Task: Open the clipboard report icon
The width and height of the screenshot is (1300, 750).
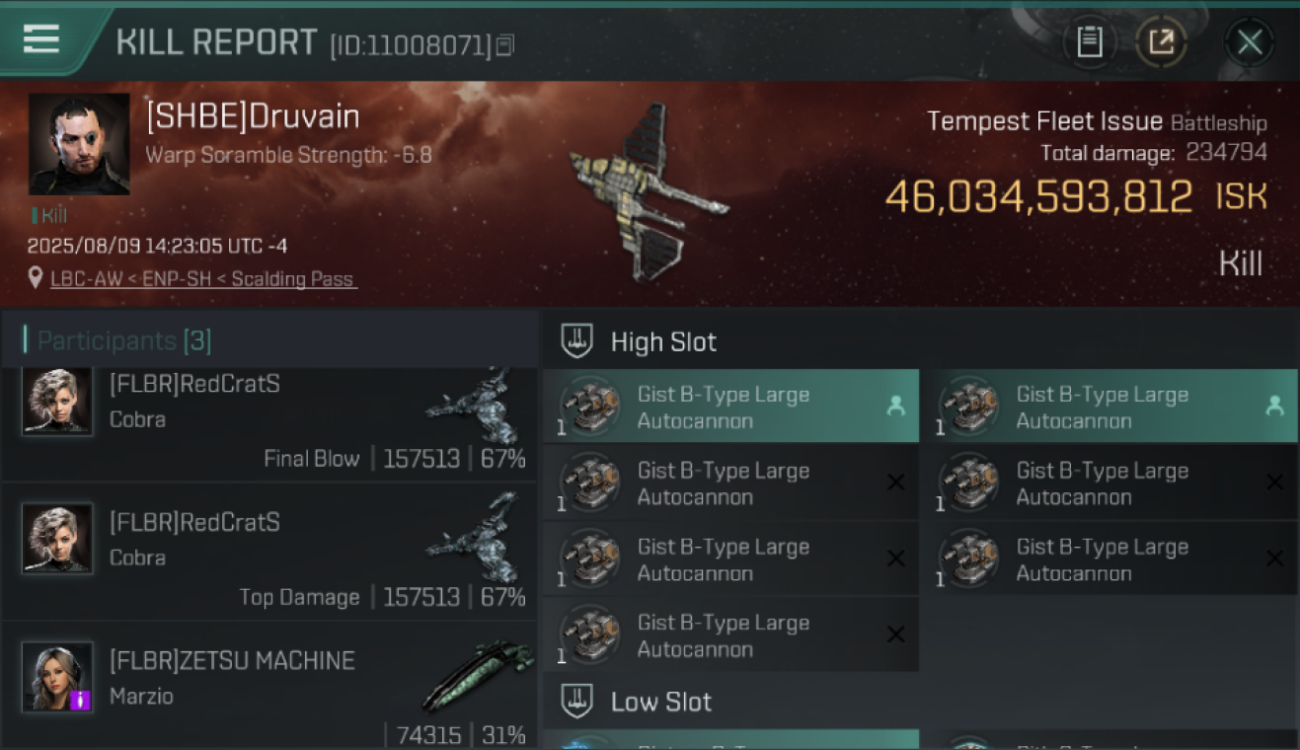Action: coord(1089,42)
